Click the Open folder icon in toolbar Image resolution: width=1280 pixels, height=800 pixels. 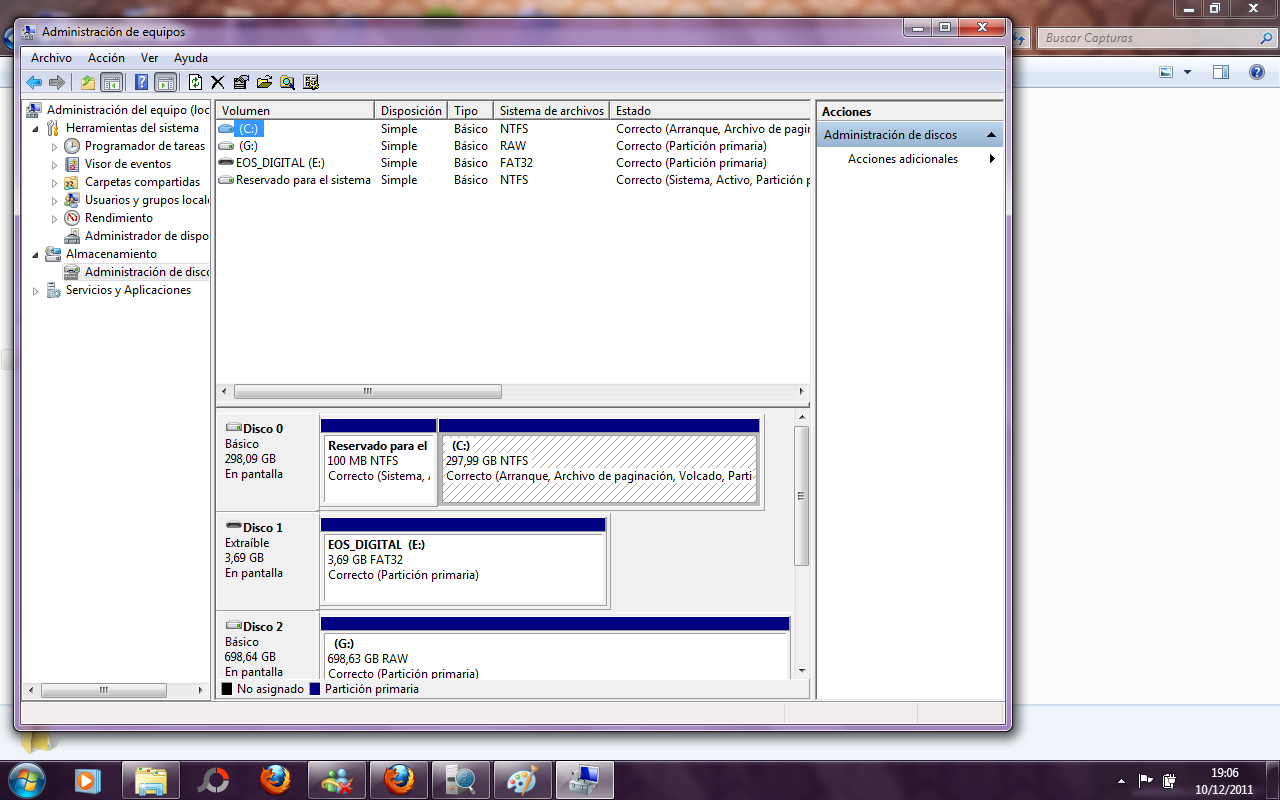pyautogui.click(x=264, y=82)
